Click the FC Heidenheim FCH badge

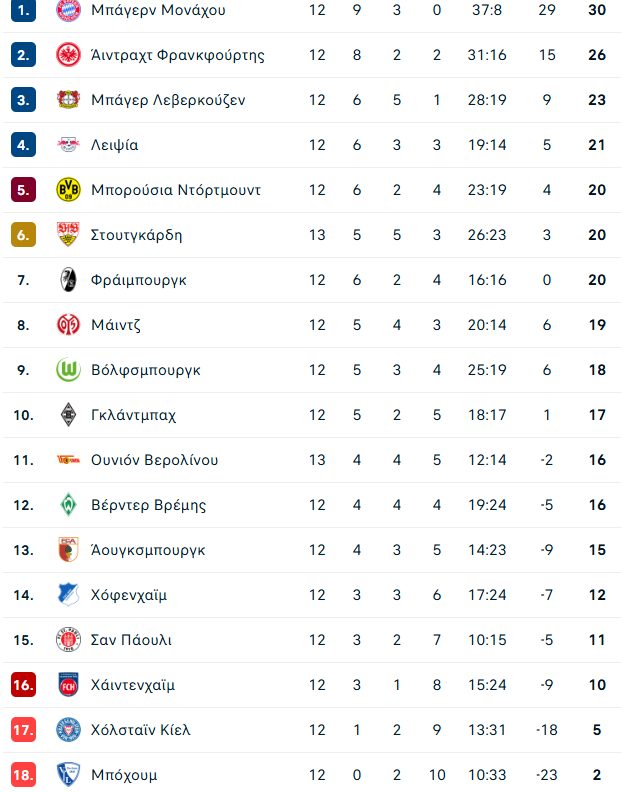(x=68, y=685)
